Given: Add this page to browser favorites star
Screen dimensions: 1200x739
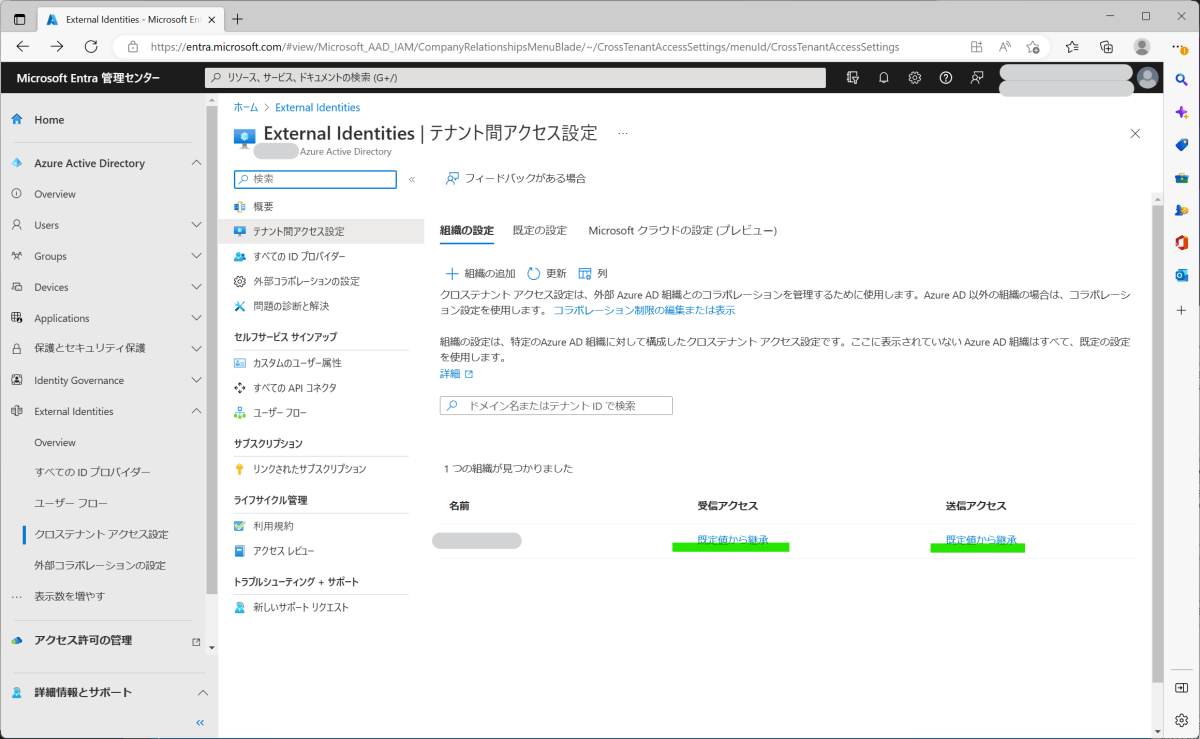Looking at the screenshot, I should (x=1033, y=46).
